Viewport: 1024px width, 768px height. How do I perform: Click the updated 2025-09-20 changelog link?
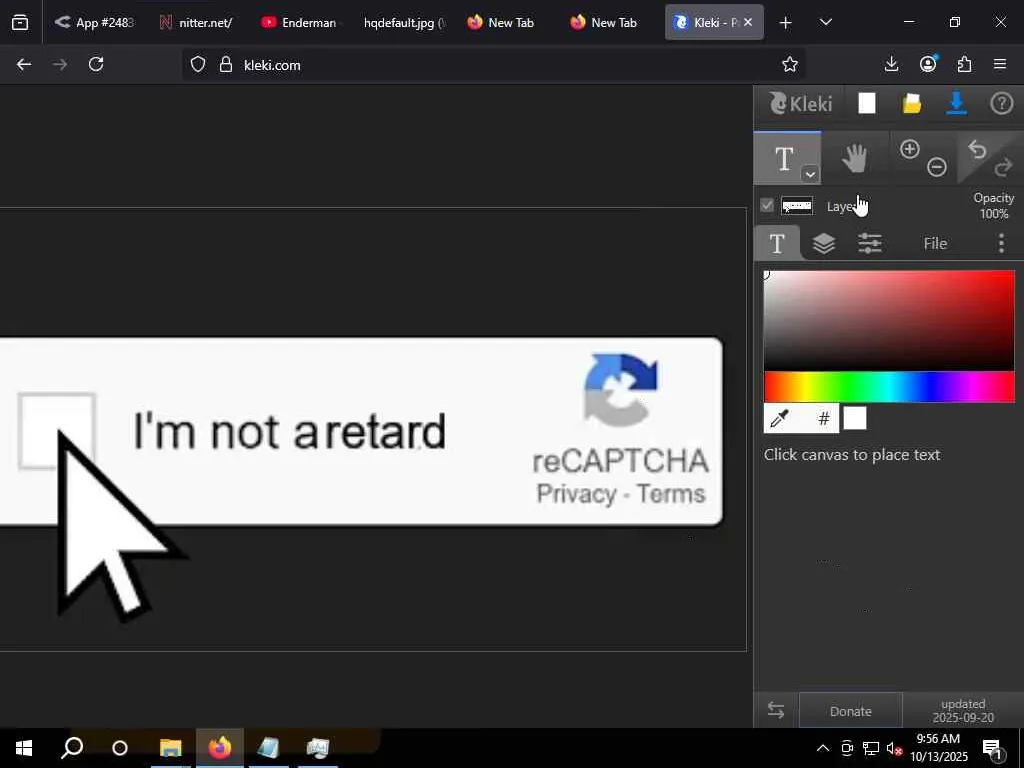coord(963,711)
